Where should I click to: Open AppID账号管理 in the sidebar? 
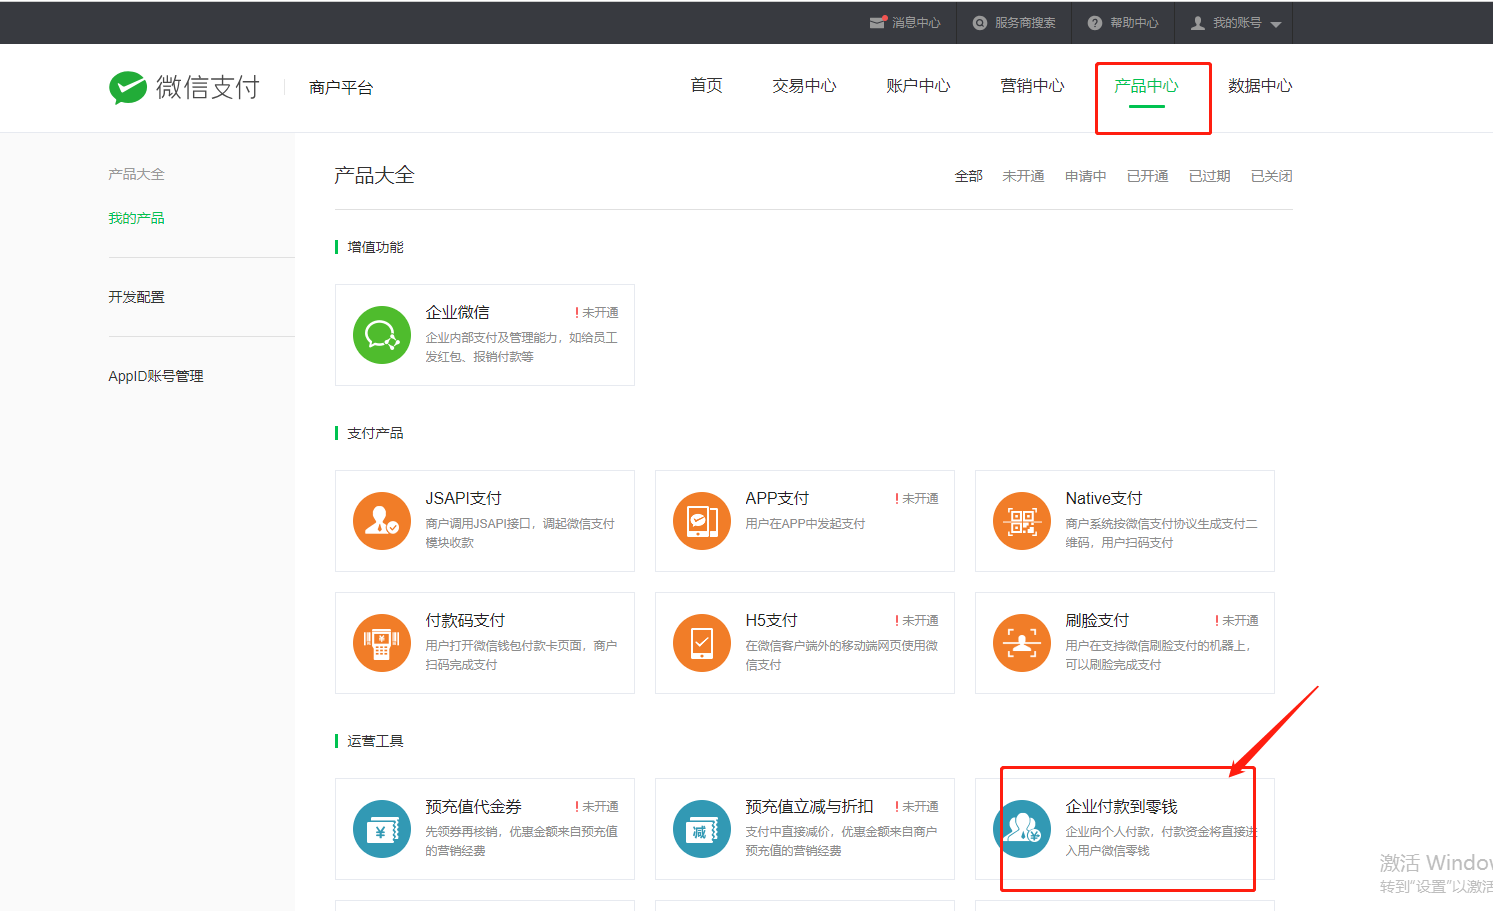pyautogui.click(x=155, y=376)
